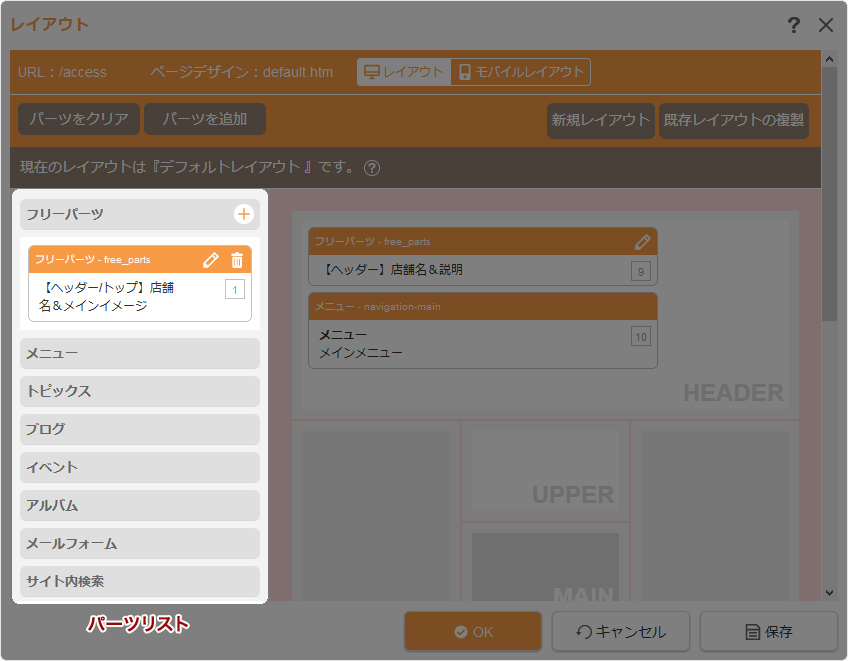Delete the free_parts item with trash icon
The width and height of the screenshot is (848, 661).
(237, 260)
